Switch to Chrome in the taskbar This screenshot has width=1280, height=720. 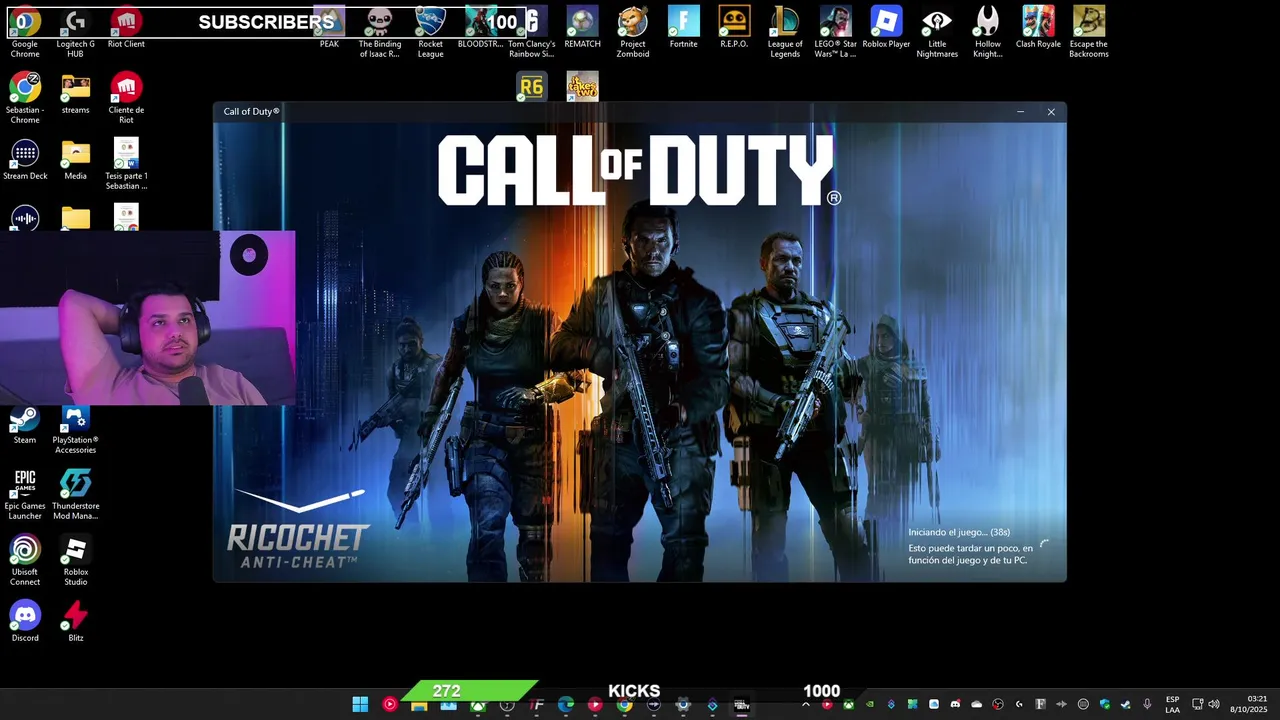click(624, 705)
